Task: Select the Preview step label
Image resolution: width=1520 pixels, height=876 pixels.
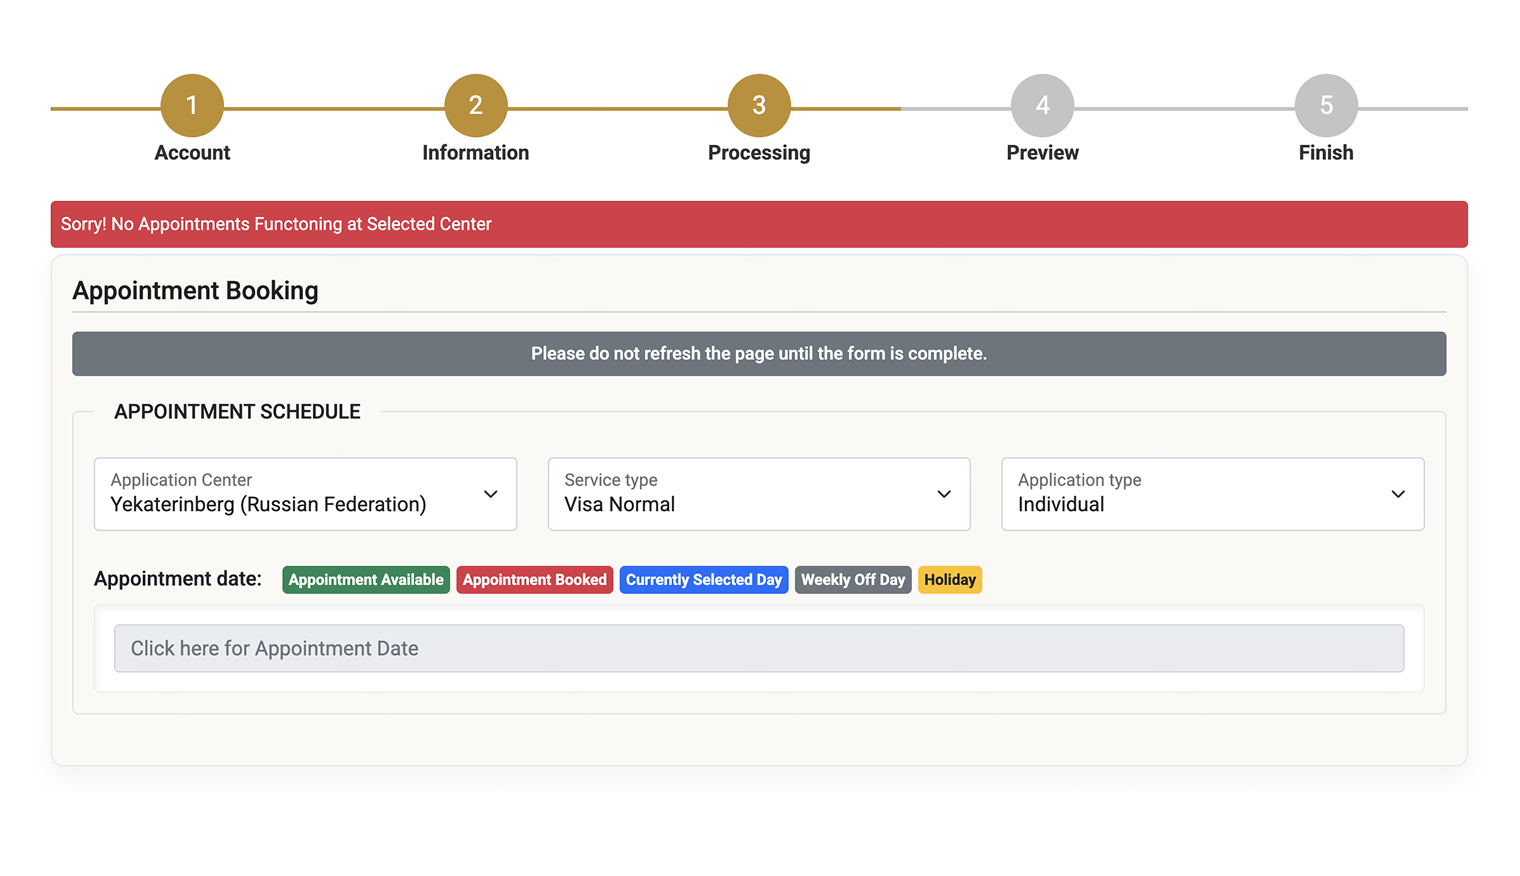Action: click(1042, 153)
